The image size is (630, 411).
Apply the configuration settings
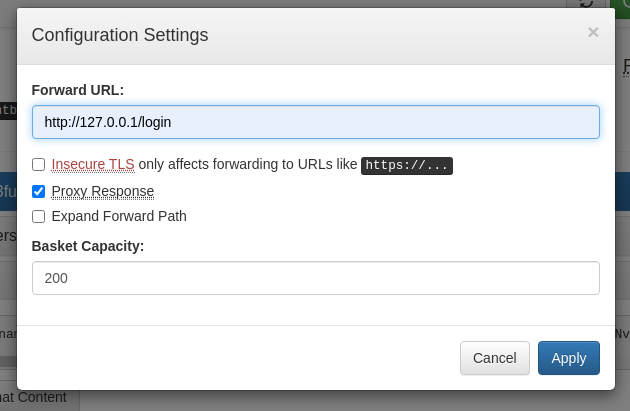569,358
